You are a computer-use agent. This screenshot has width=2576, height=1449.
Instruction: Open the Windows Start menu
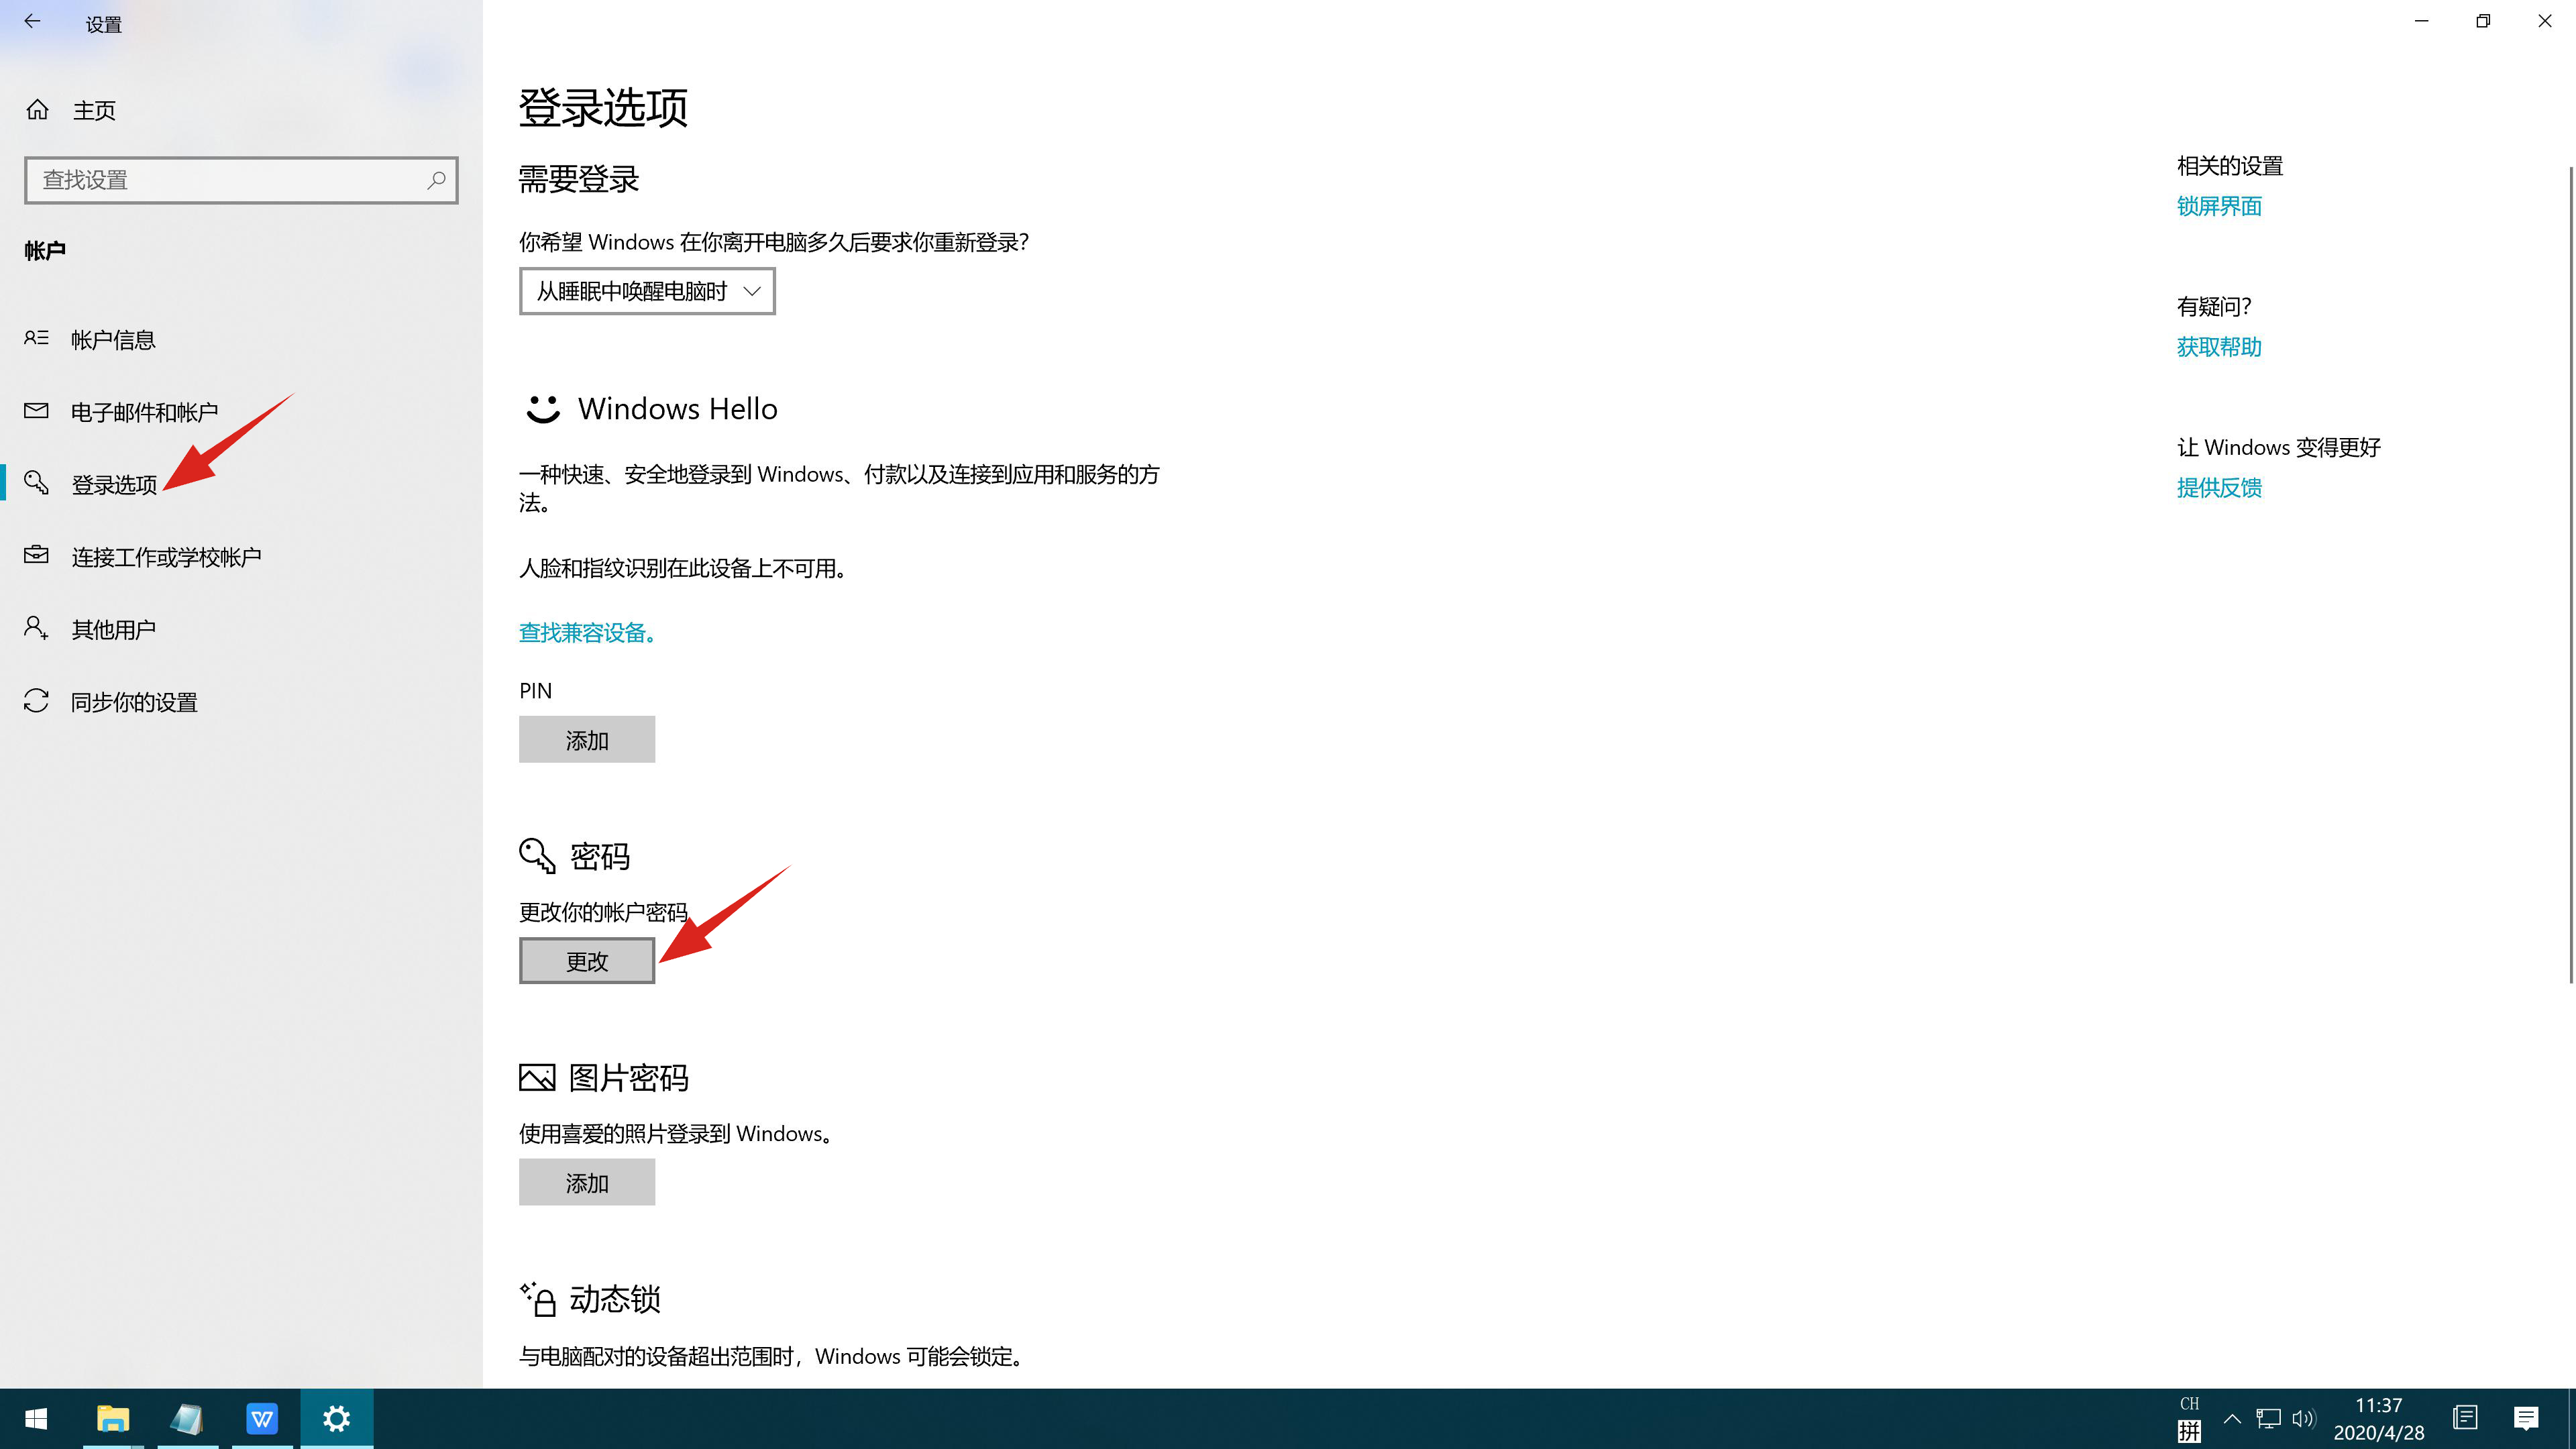pyautogui.click(x=36, y=1419)
